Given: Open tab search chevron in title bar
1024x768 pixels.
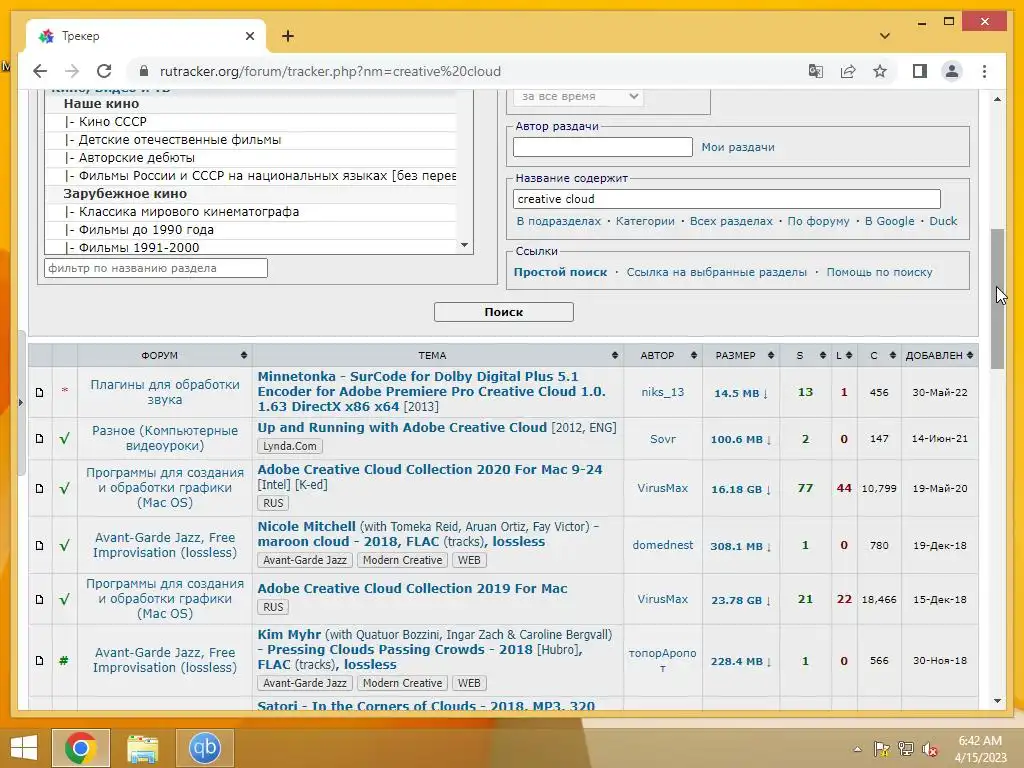Looking at the screenshot, I should pyautogui.click(x=884, y=36).
